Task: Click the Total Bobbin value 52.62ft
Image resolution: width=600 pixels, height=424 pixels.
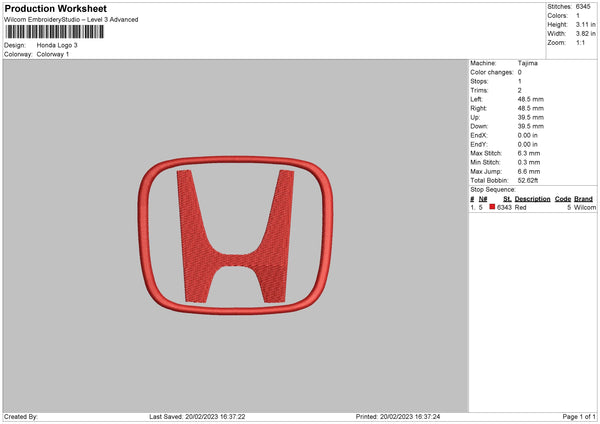Action: [x=528, y=181]
